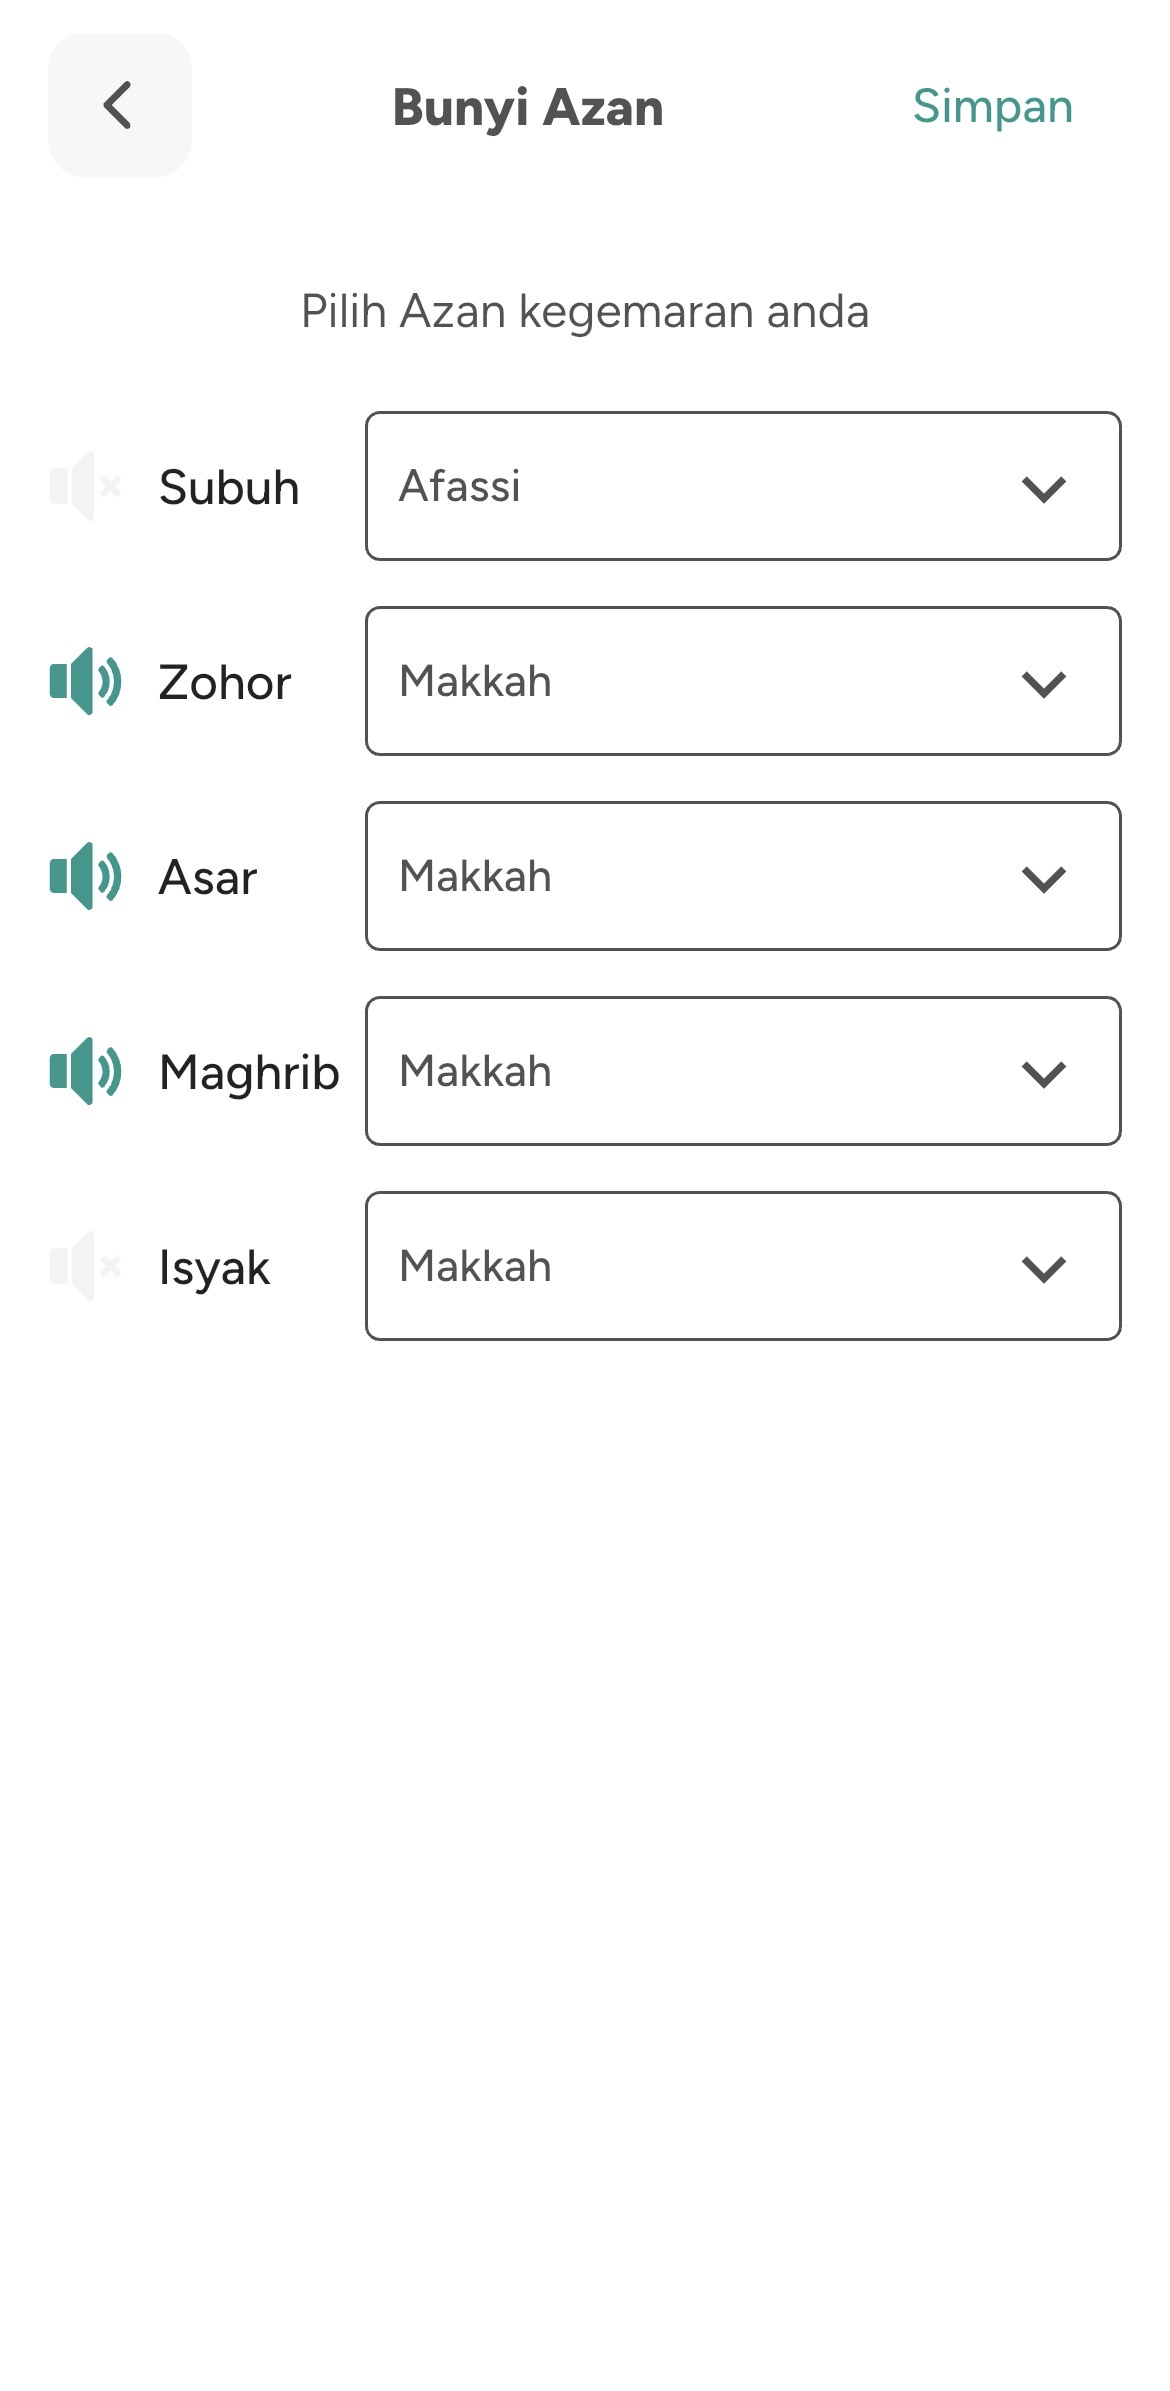
Task: Unmute the Subuh azan speaker icon
Action: point(86,487)
